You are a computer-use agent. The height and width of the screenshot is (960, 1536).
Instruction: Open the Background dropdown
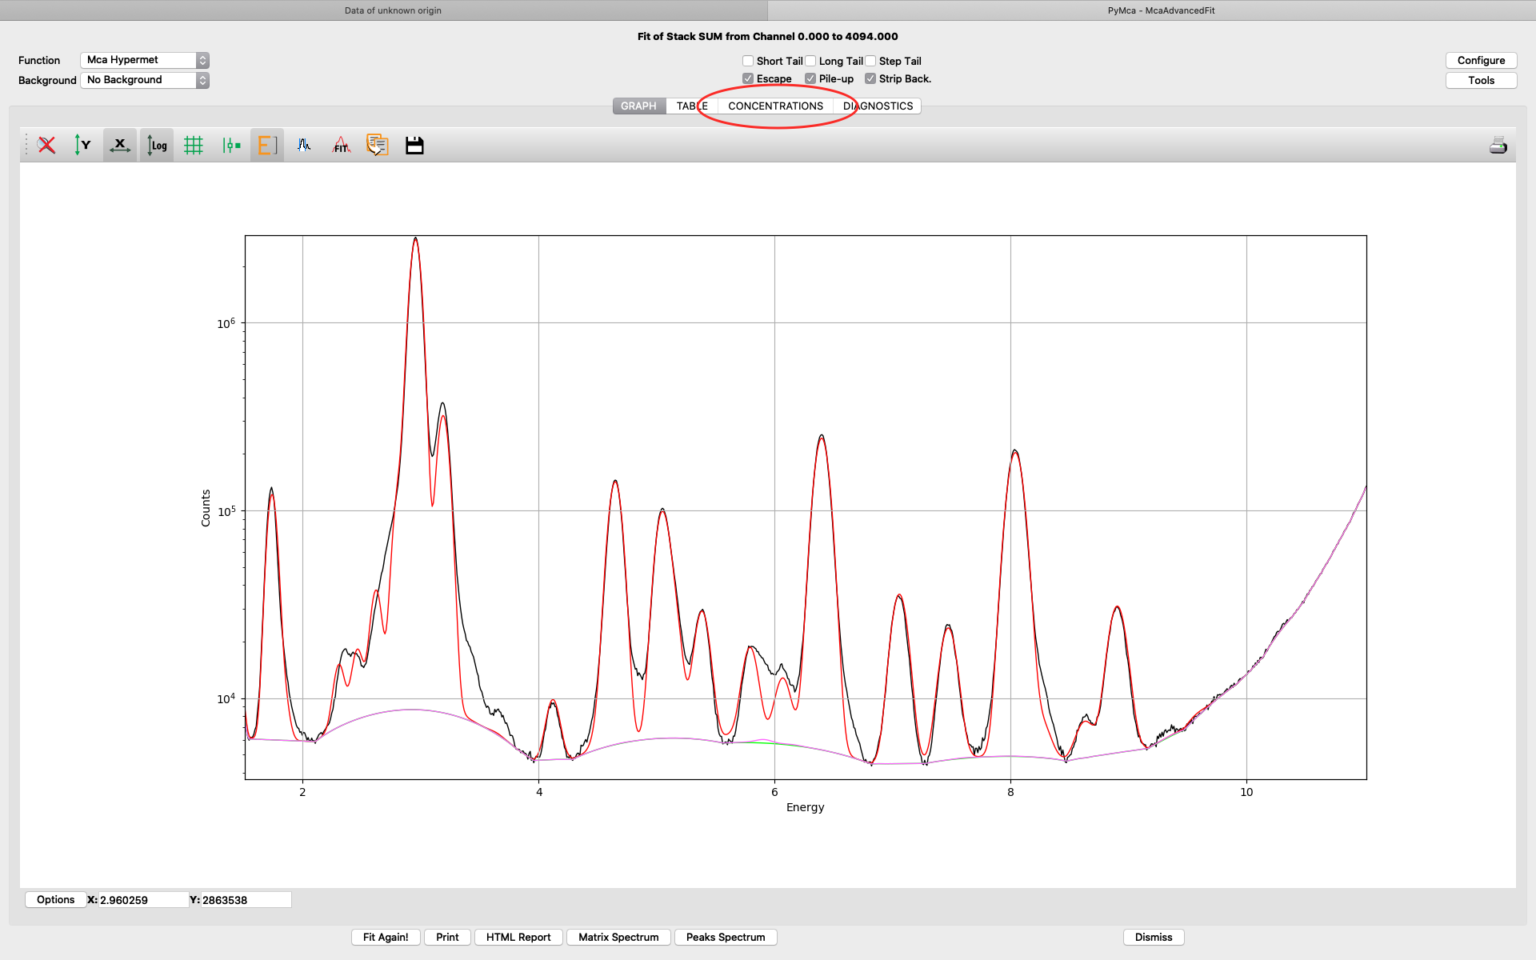145,80
